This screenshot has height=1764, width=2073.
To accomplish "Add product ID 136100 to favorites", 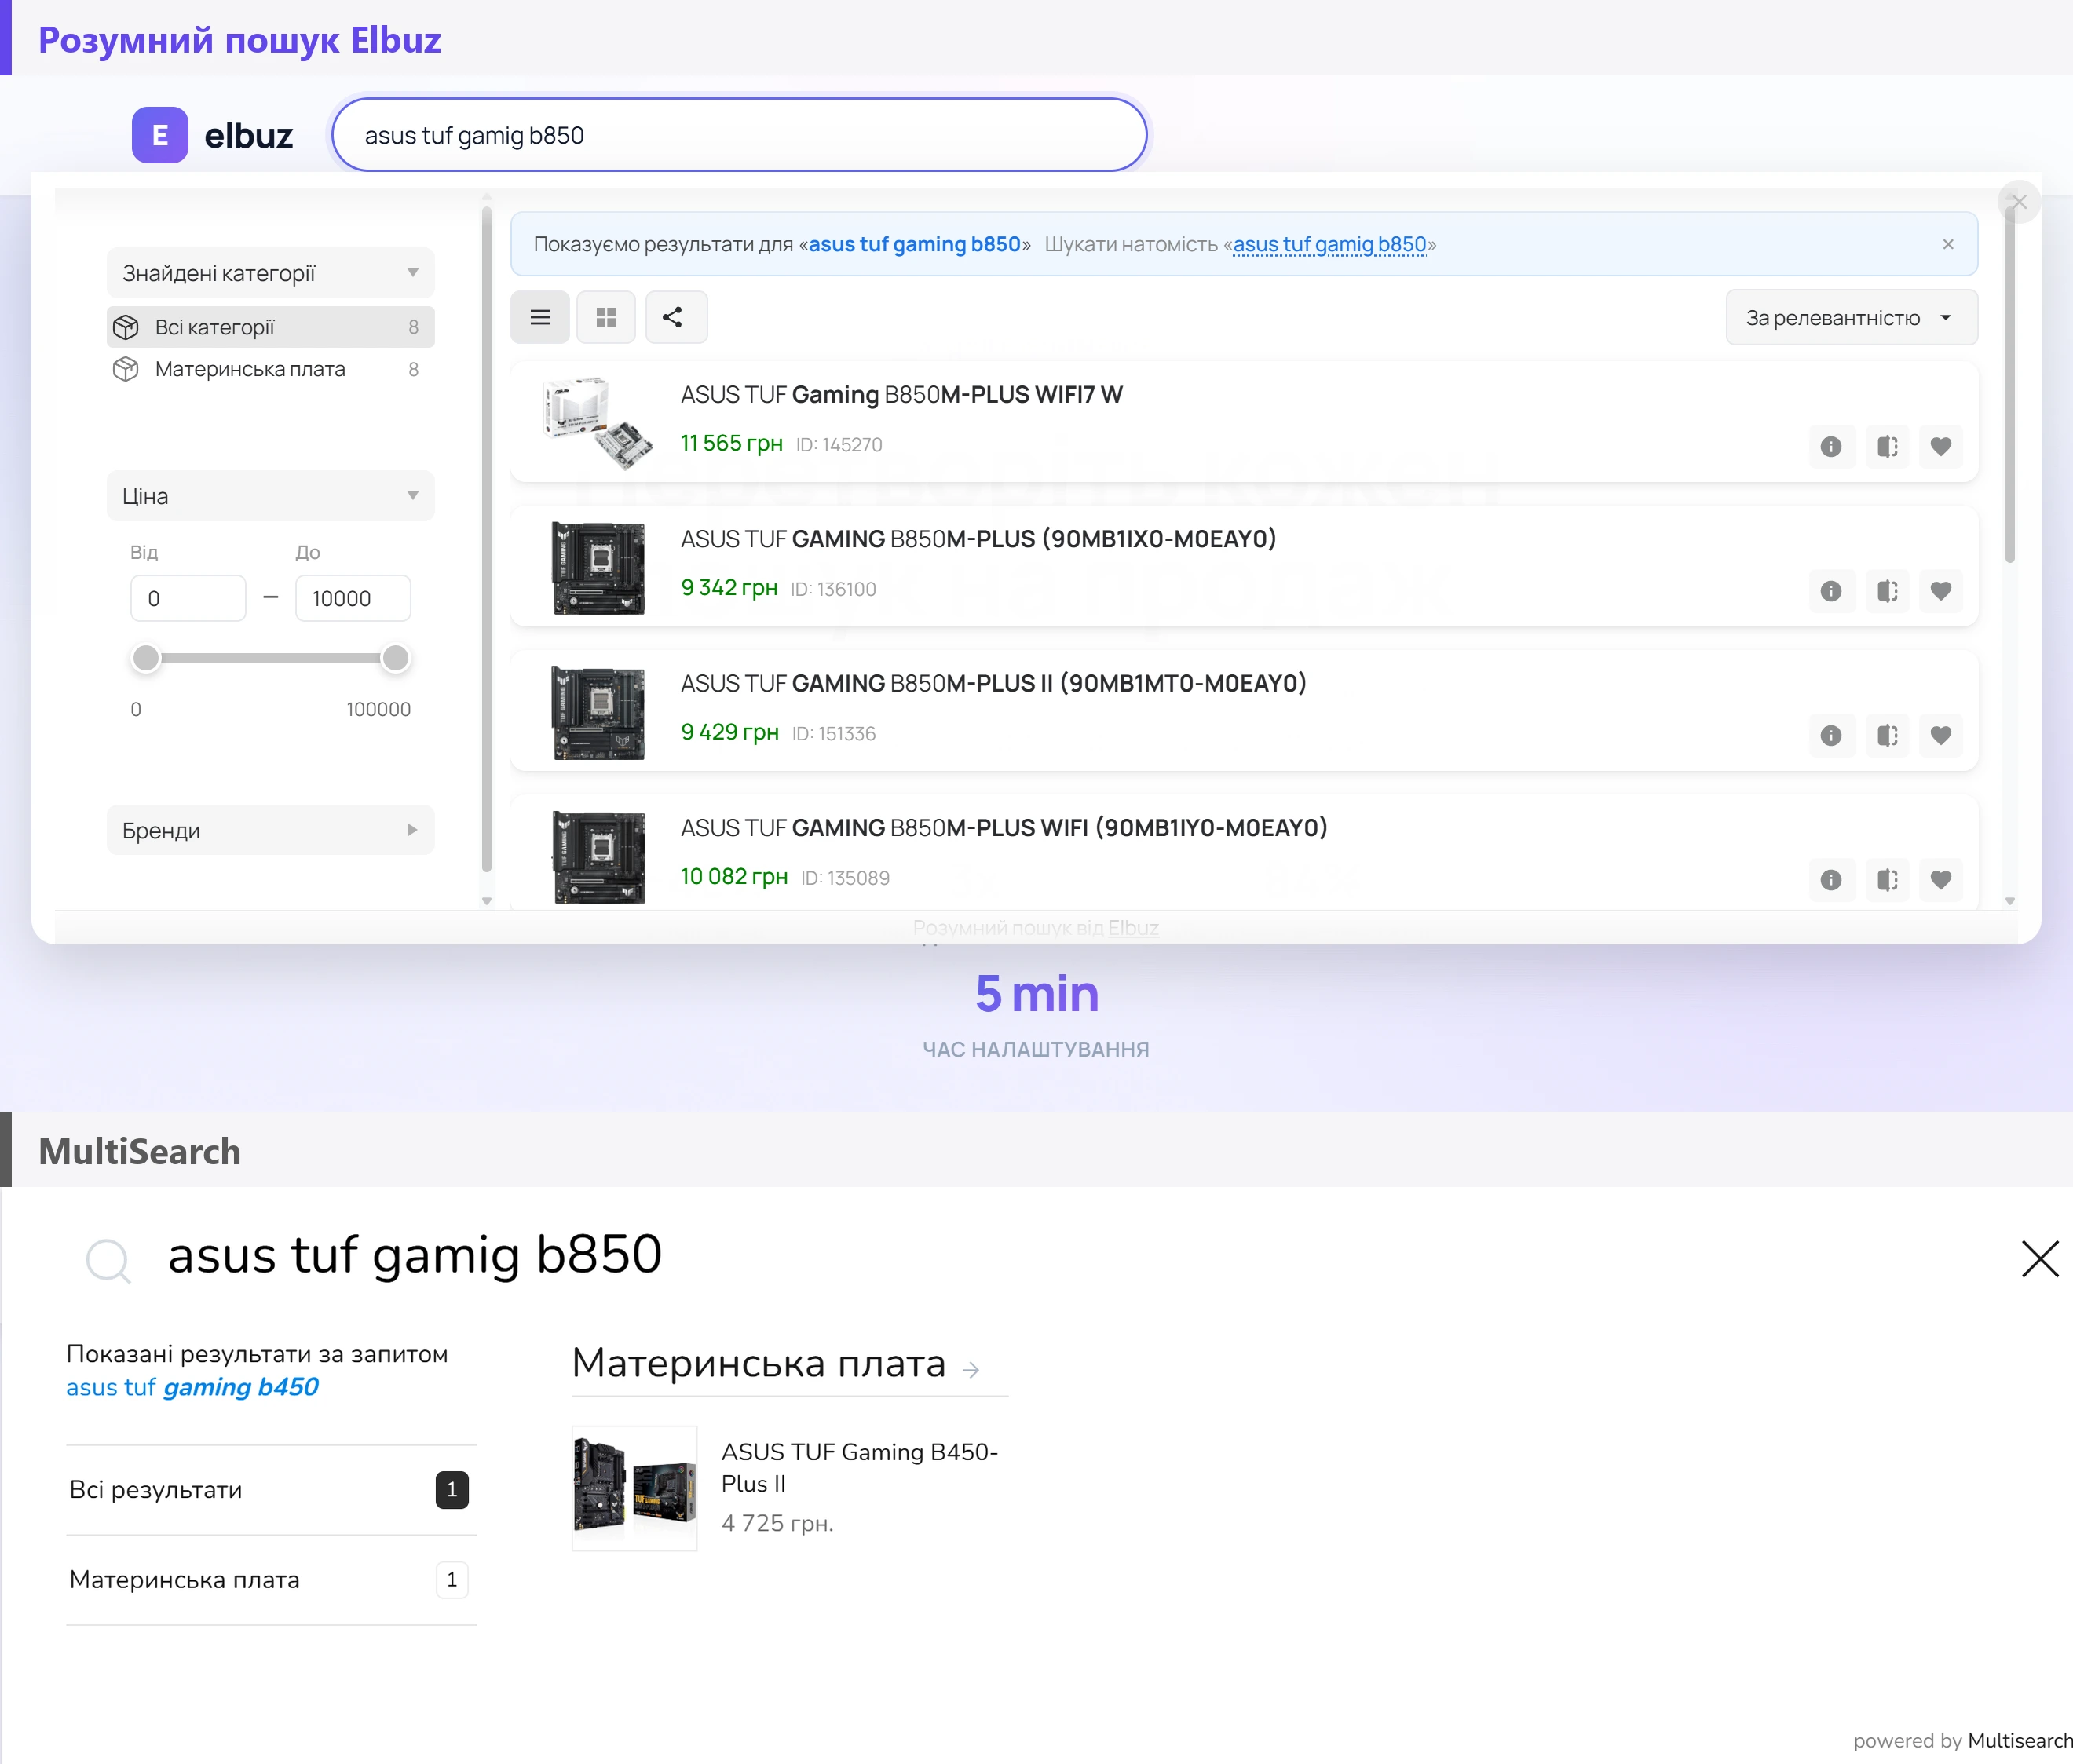I will click(1941, 591).
